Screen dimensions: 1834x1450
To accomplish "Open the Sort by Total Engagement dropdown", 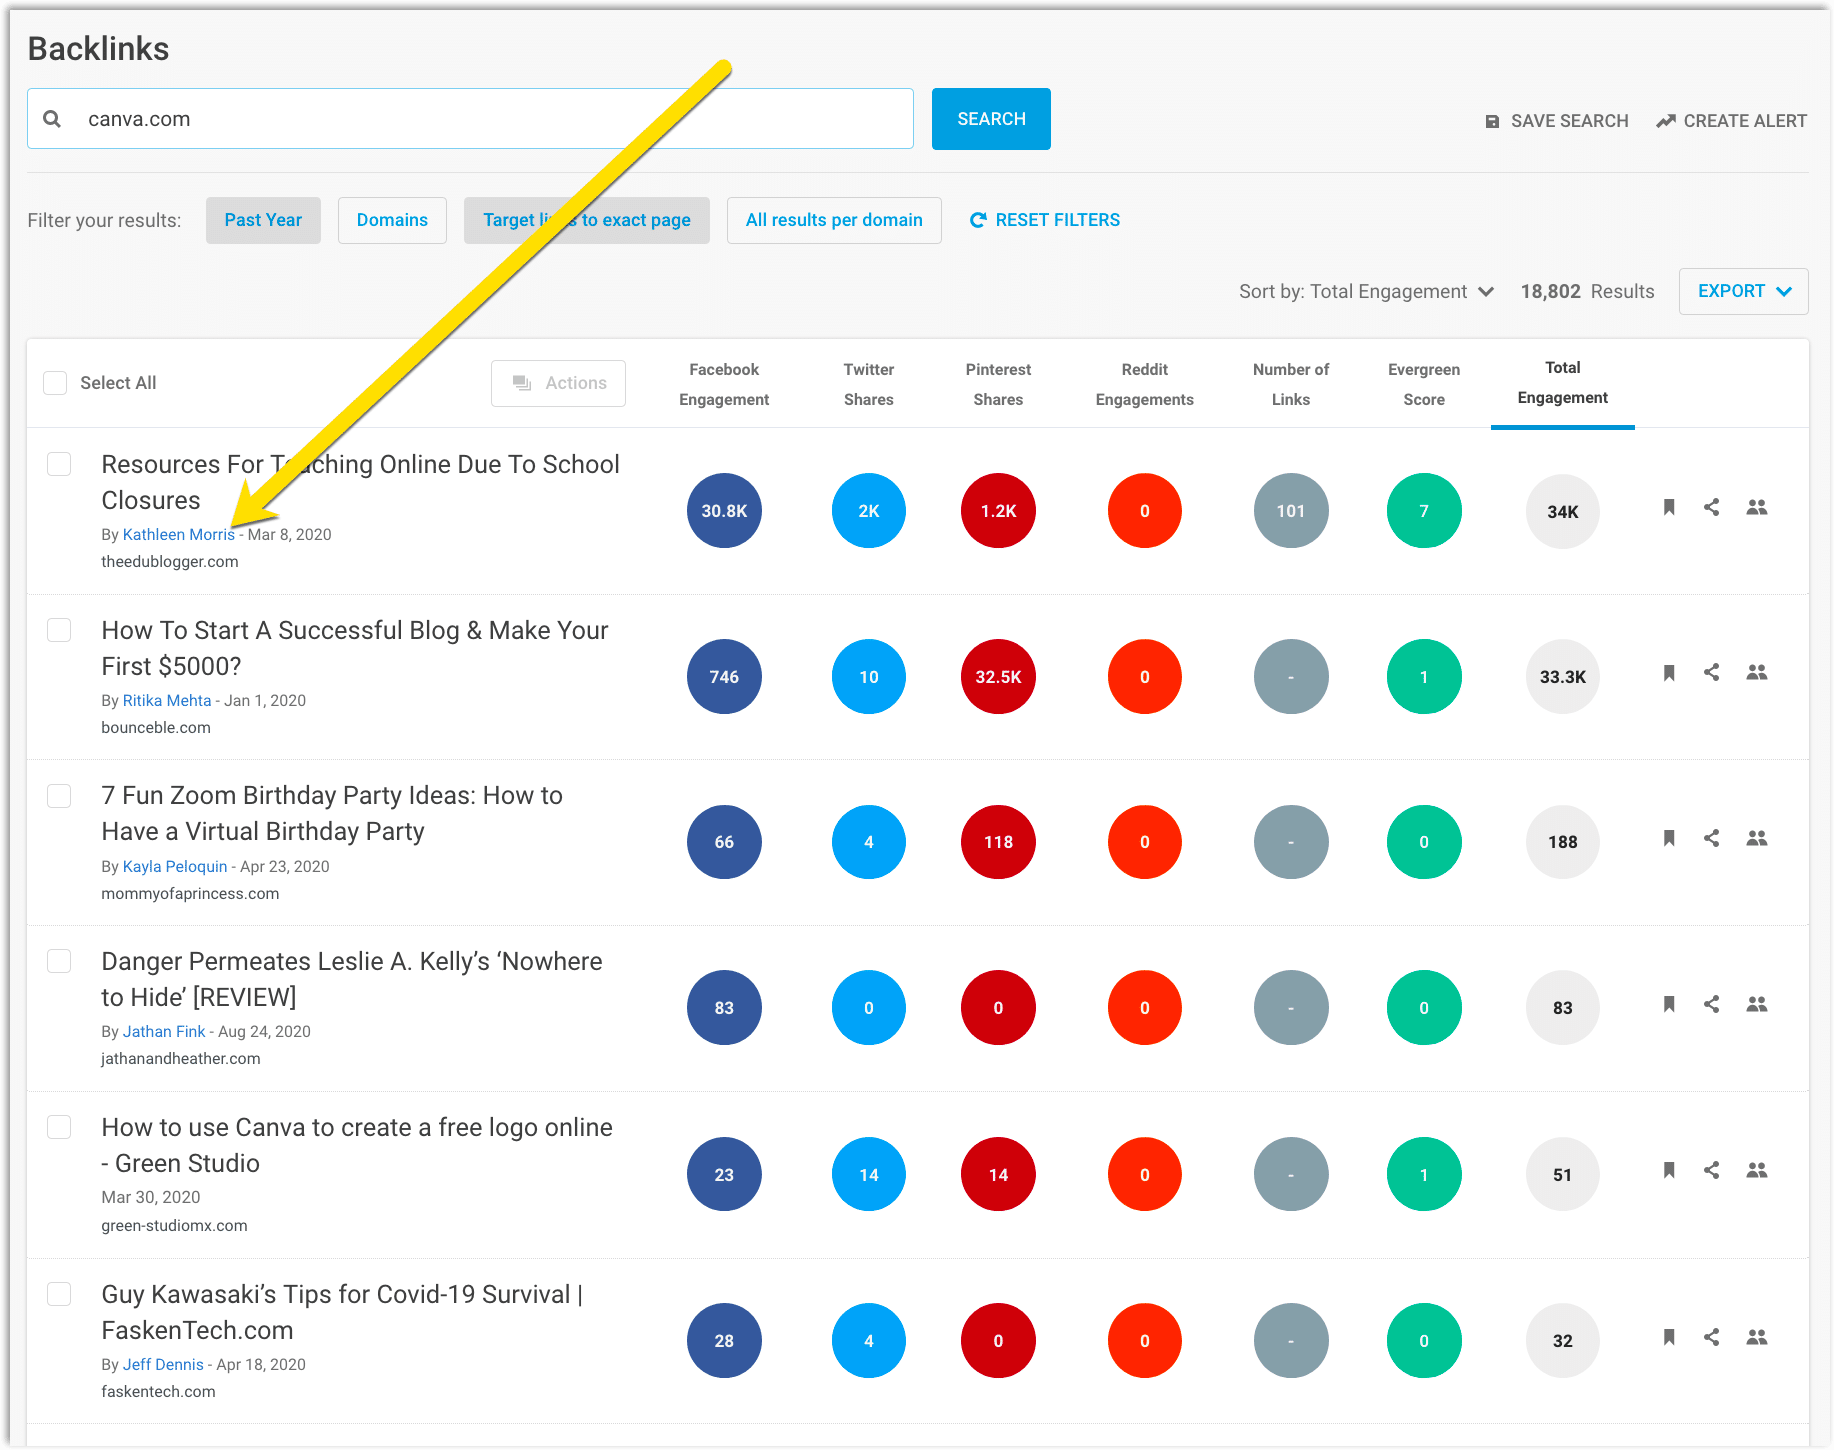I will (x=1366, y=291).
